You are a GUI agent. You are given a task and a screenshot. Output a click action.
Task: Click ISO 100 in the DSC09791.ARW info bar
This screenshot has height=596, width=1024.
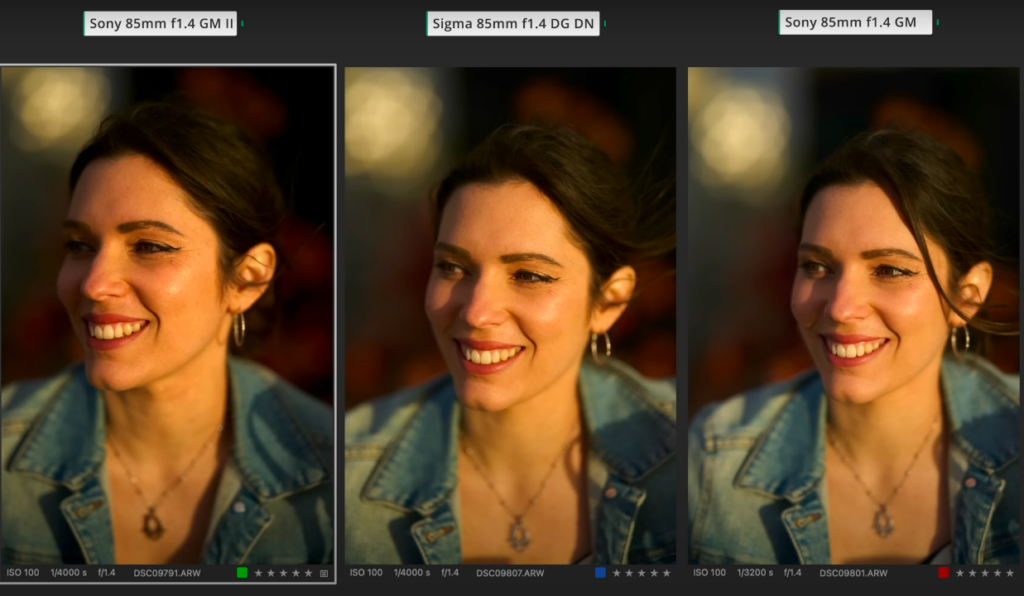tap(23, 572)
